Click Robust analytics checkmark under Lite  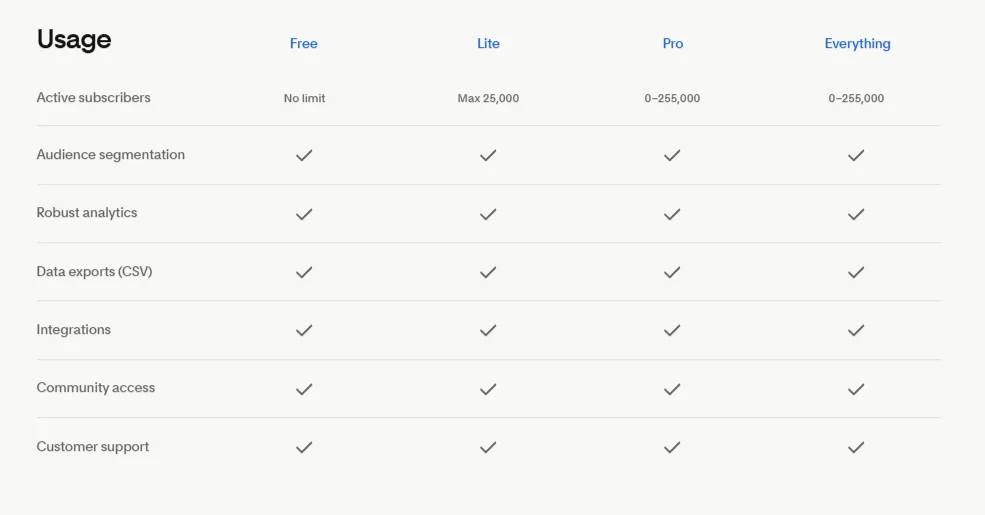(x=488, y=214)
